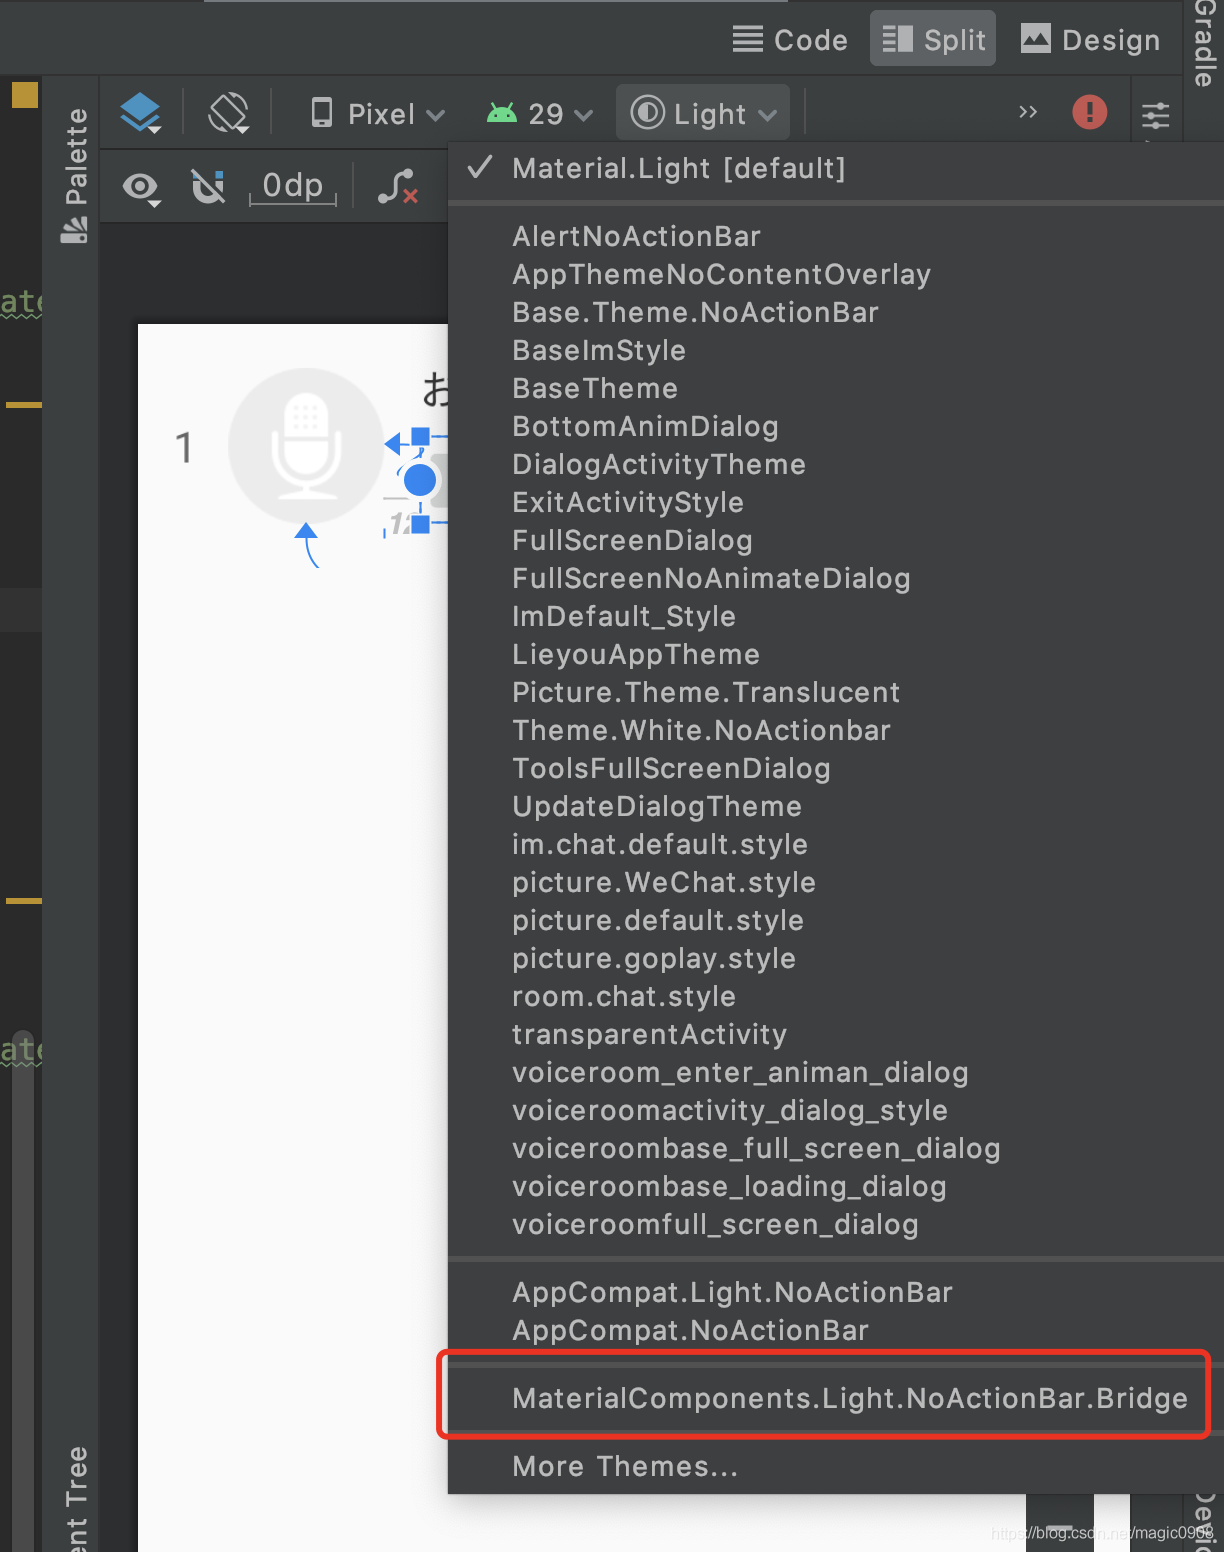Select Base.Theme.NoActionBar theme
1224x1552 pixels.
pyautogui.click(x=836, y=312)
